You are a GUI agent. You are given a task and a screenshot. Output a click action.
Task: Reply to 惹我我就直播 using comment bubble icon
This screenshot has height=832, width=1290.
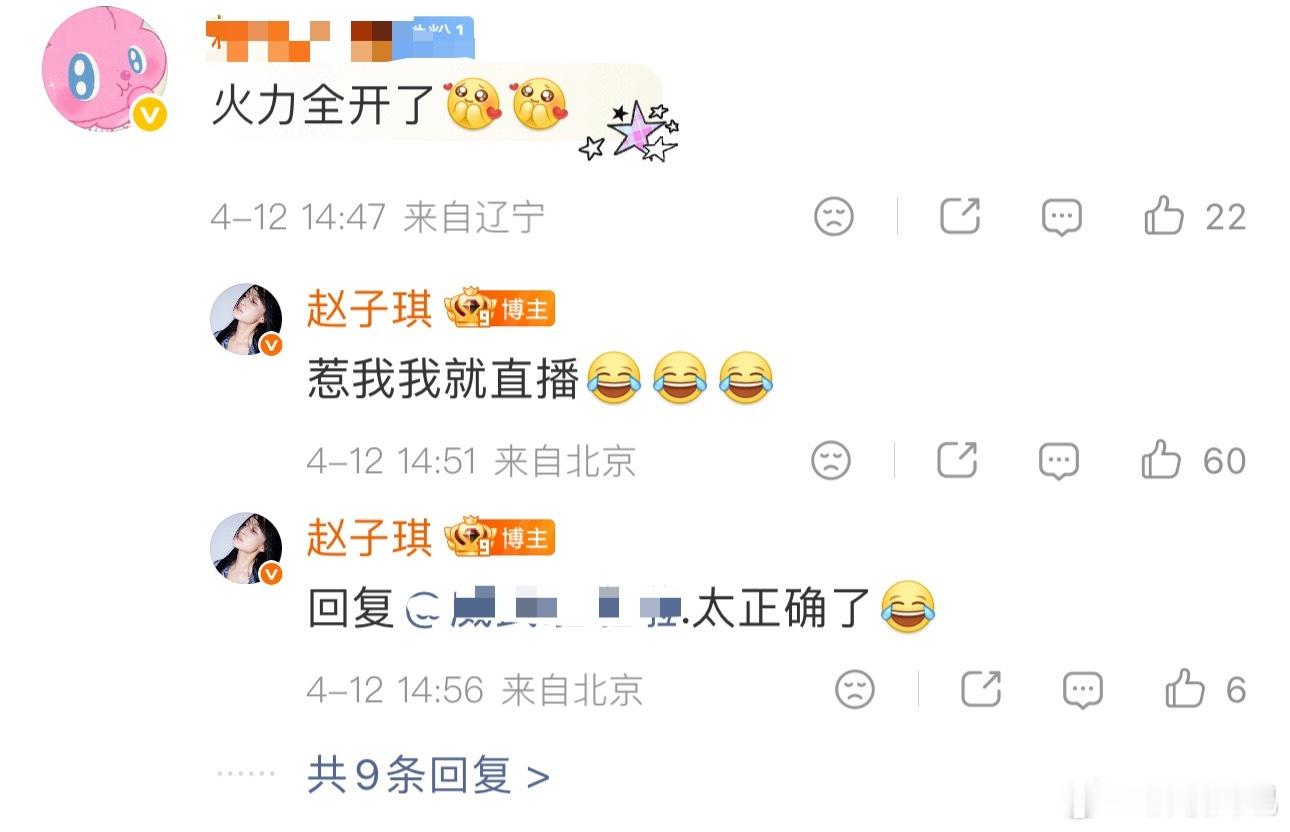(1058, 460)
